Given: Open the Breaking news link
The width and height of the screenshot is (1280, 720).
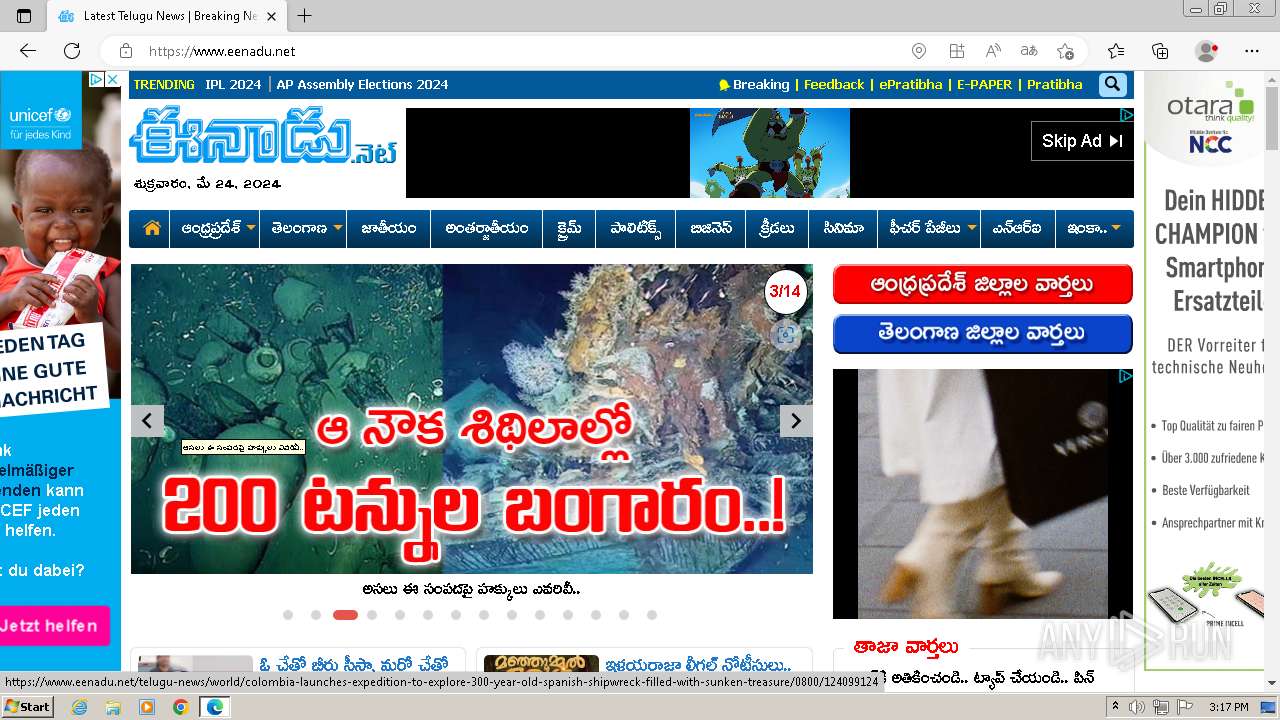Looking at the screenshot, I should click(x=754, y=85).
